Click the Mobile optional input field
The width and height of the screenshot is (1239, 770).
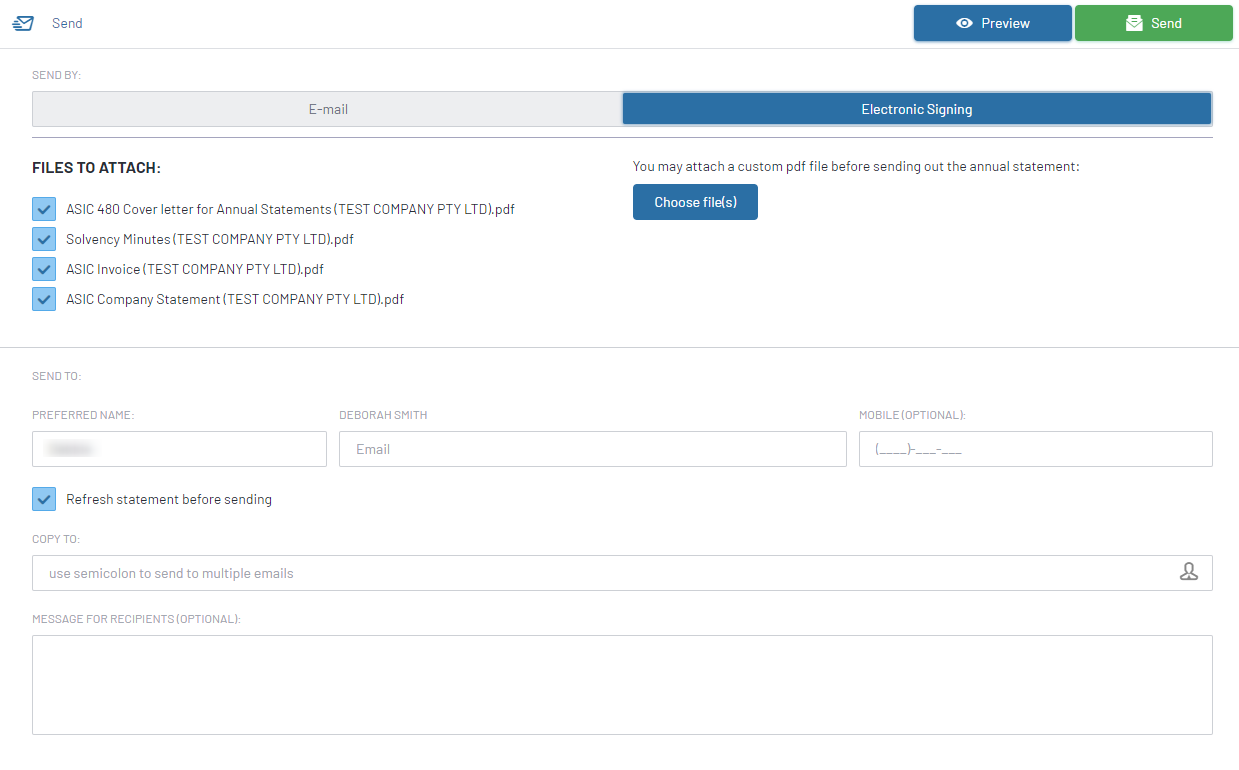1035,448
